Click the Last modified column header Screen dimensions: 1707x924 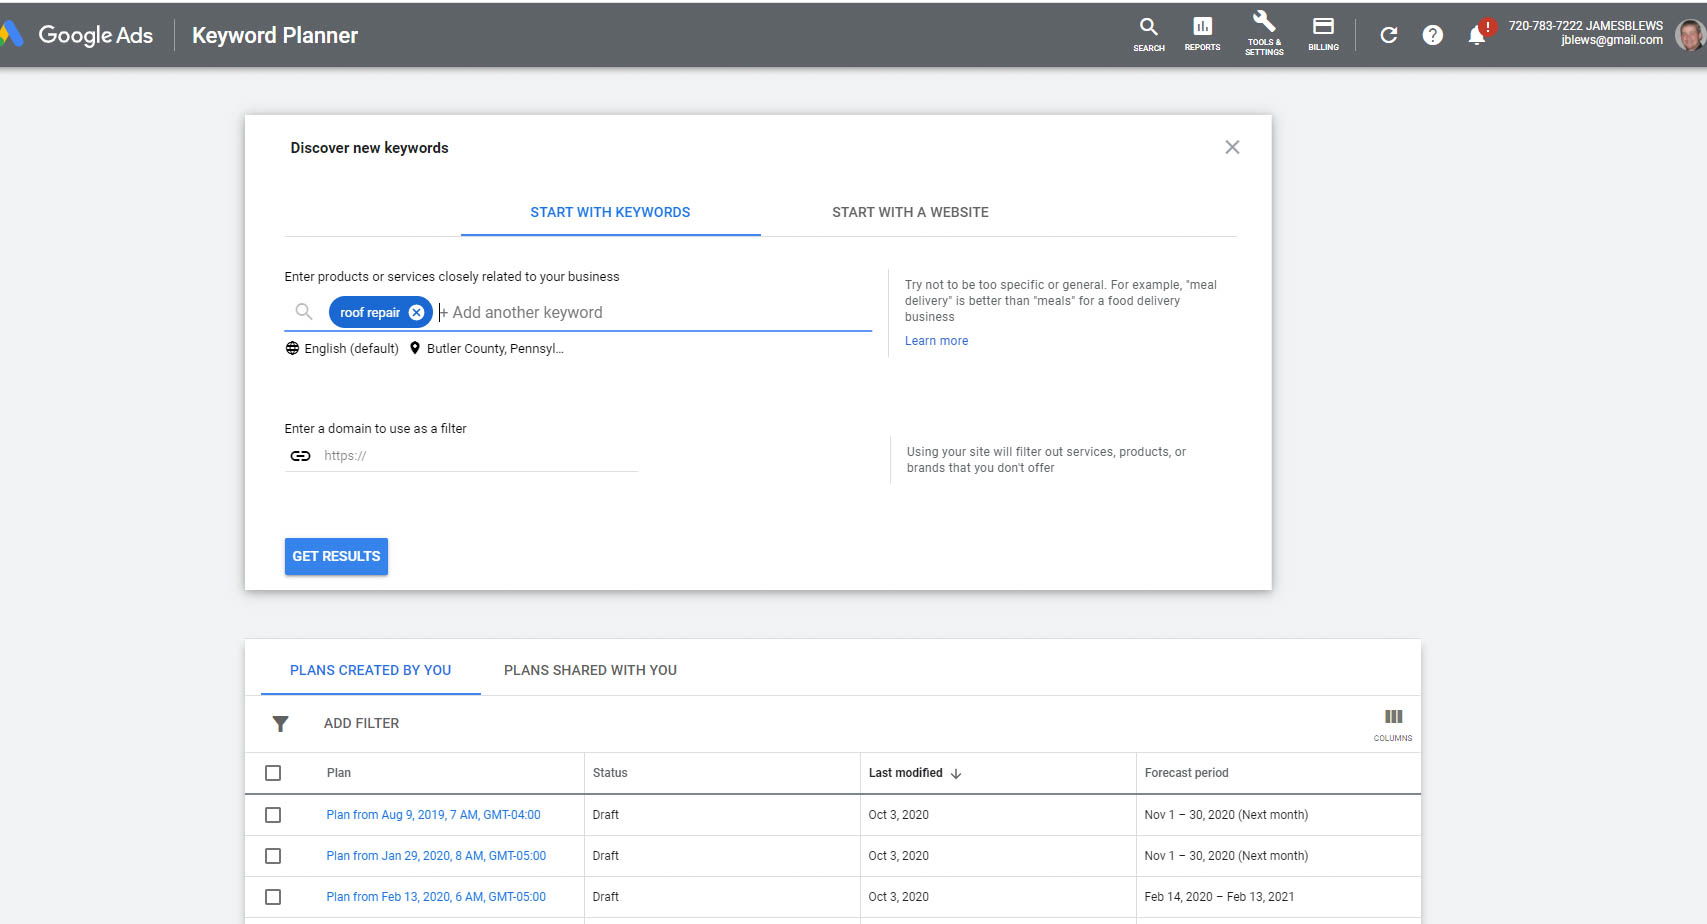tap(905, 773)
